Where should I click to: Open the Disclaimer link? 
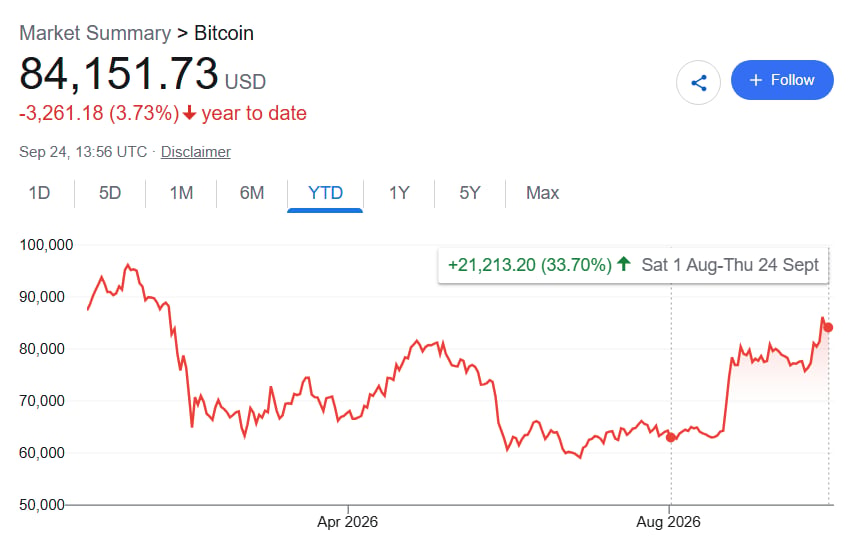(x=196, y=152)
